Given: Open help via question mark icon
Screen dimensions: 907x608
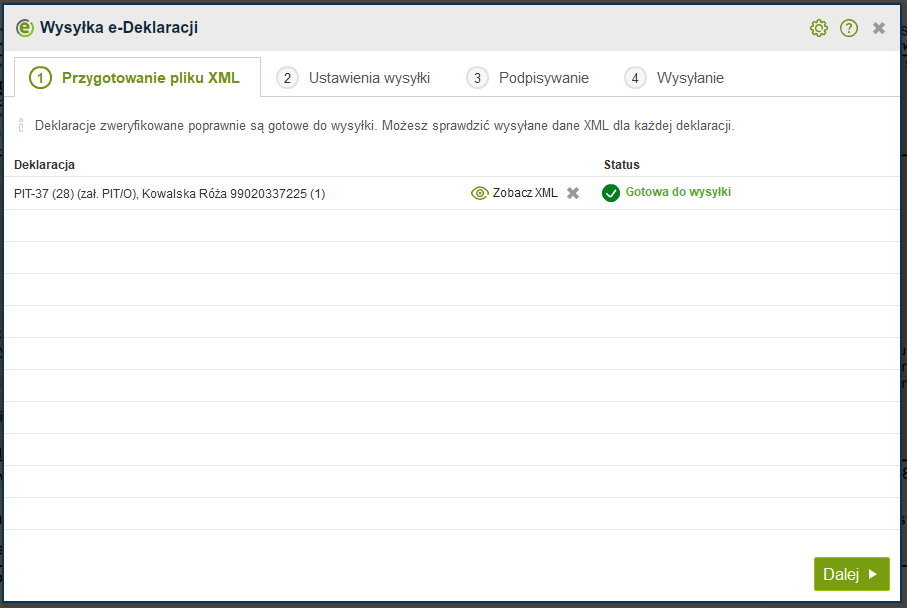Looking at the screenshot, I should coord(849,28).
